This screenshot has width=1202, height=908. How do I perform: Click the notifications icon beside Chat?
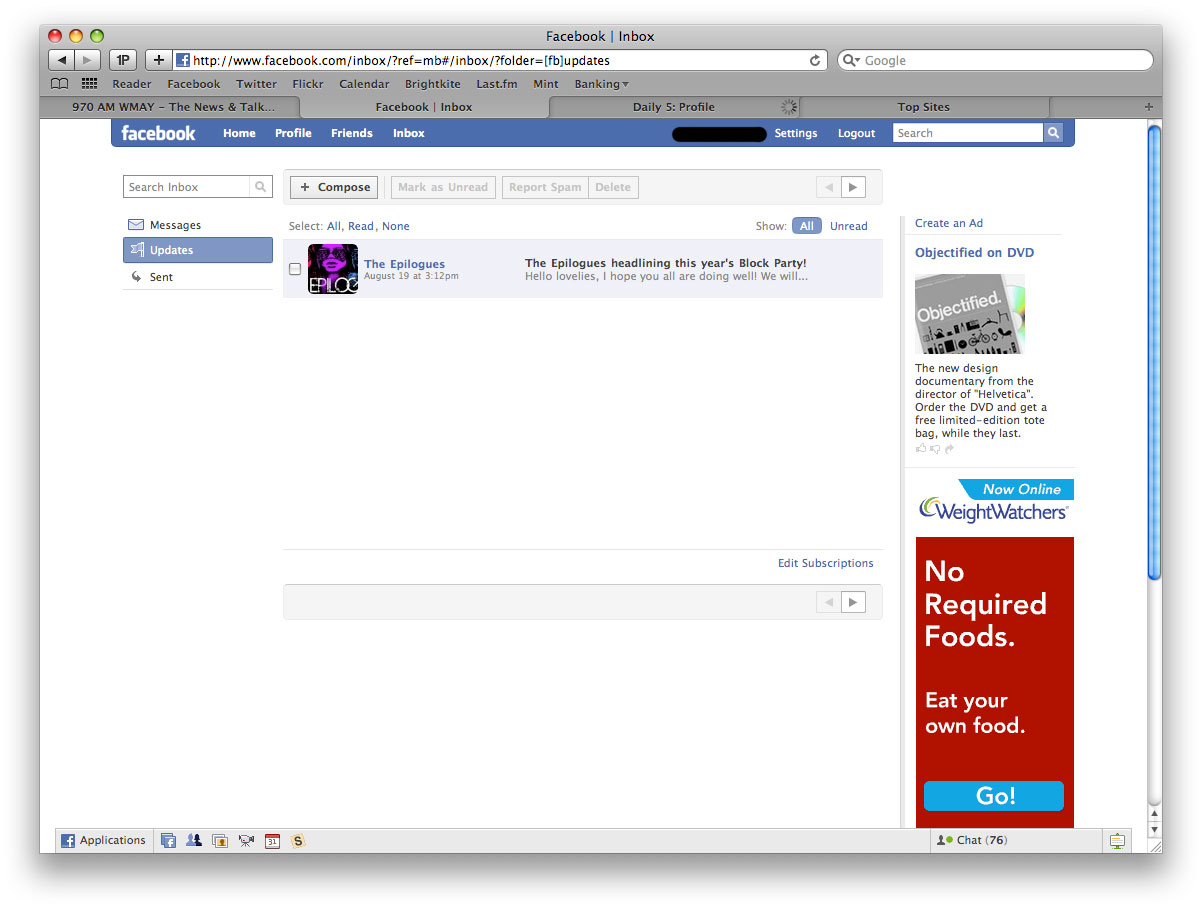[x=1117, y=841]
